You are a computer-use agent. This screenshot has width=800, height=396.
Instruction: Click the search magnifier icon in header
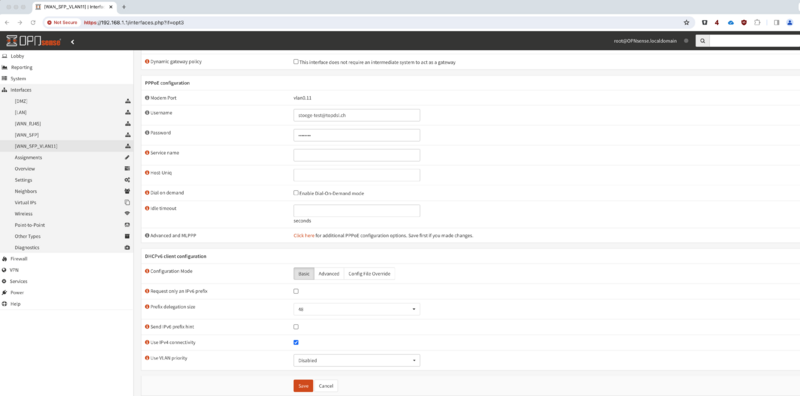(703, 41)
